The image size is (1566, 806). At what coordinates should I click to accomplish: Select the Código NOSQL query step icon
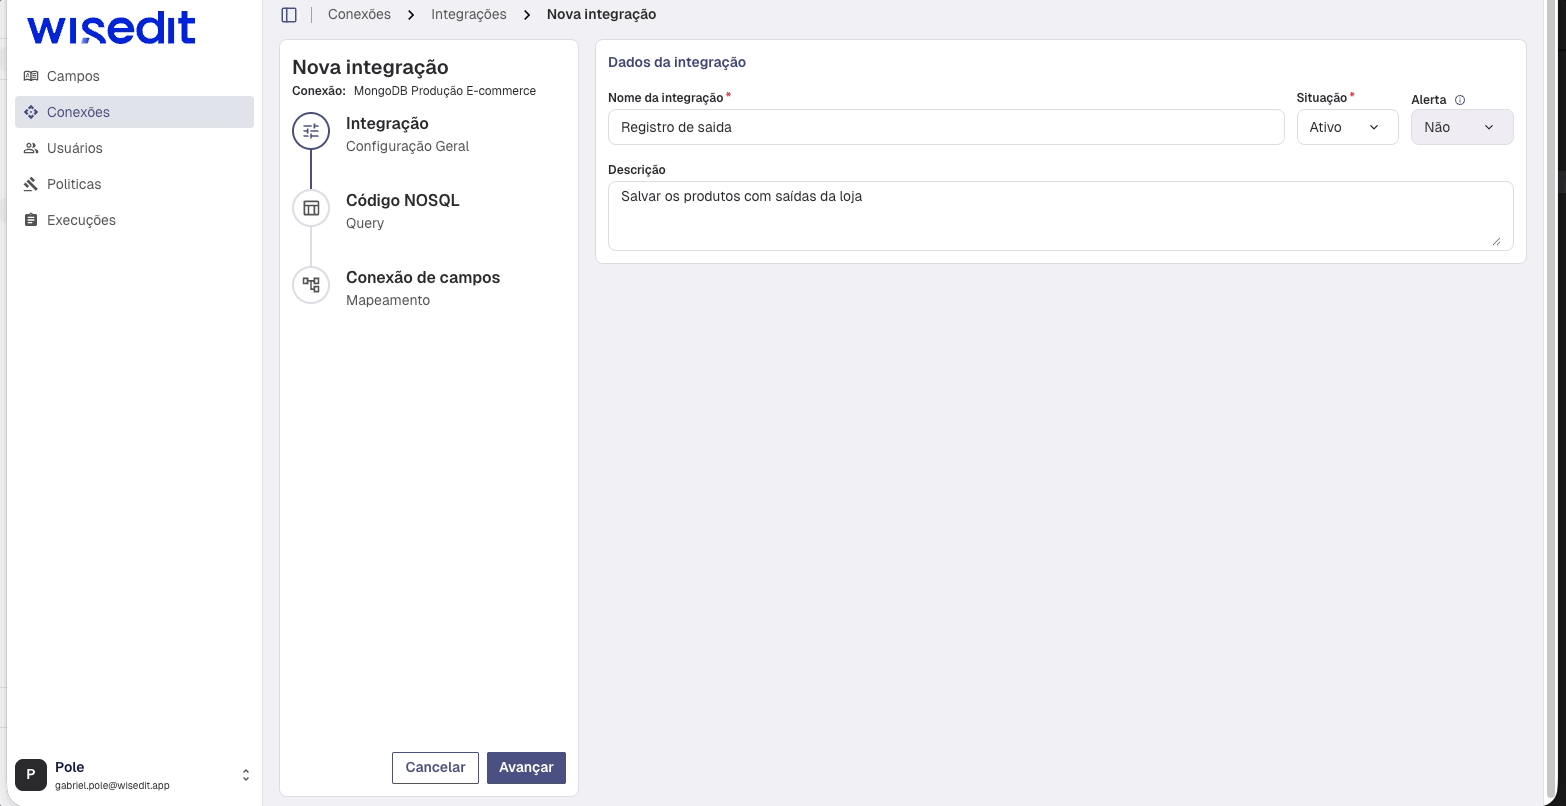(310, 208)
